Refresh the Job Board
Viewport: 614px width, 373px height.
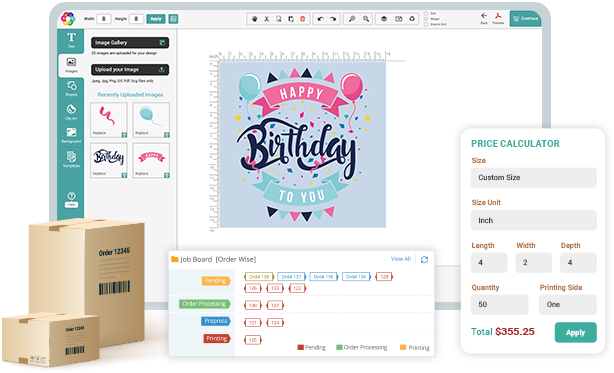tap(424, 259)
